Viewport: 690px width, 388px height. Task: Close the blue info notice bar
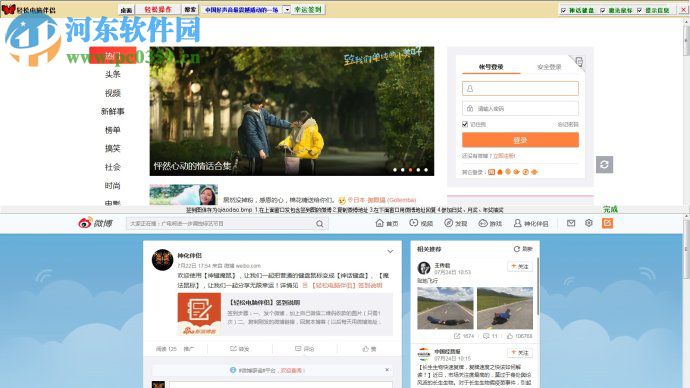387,370
